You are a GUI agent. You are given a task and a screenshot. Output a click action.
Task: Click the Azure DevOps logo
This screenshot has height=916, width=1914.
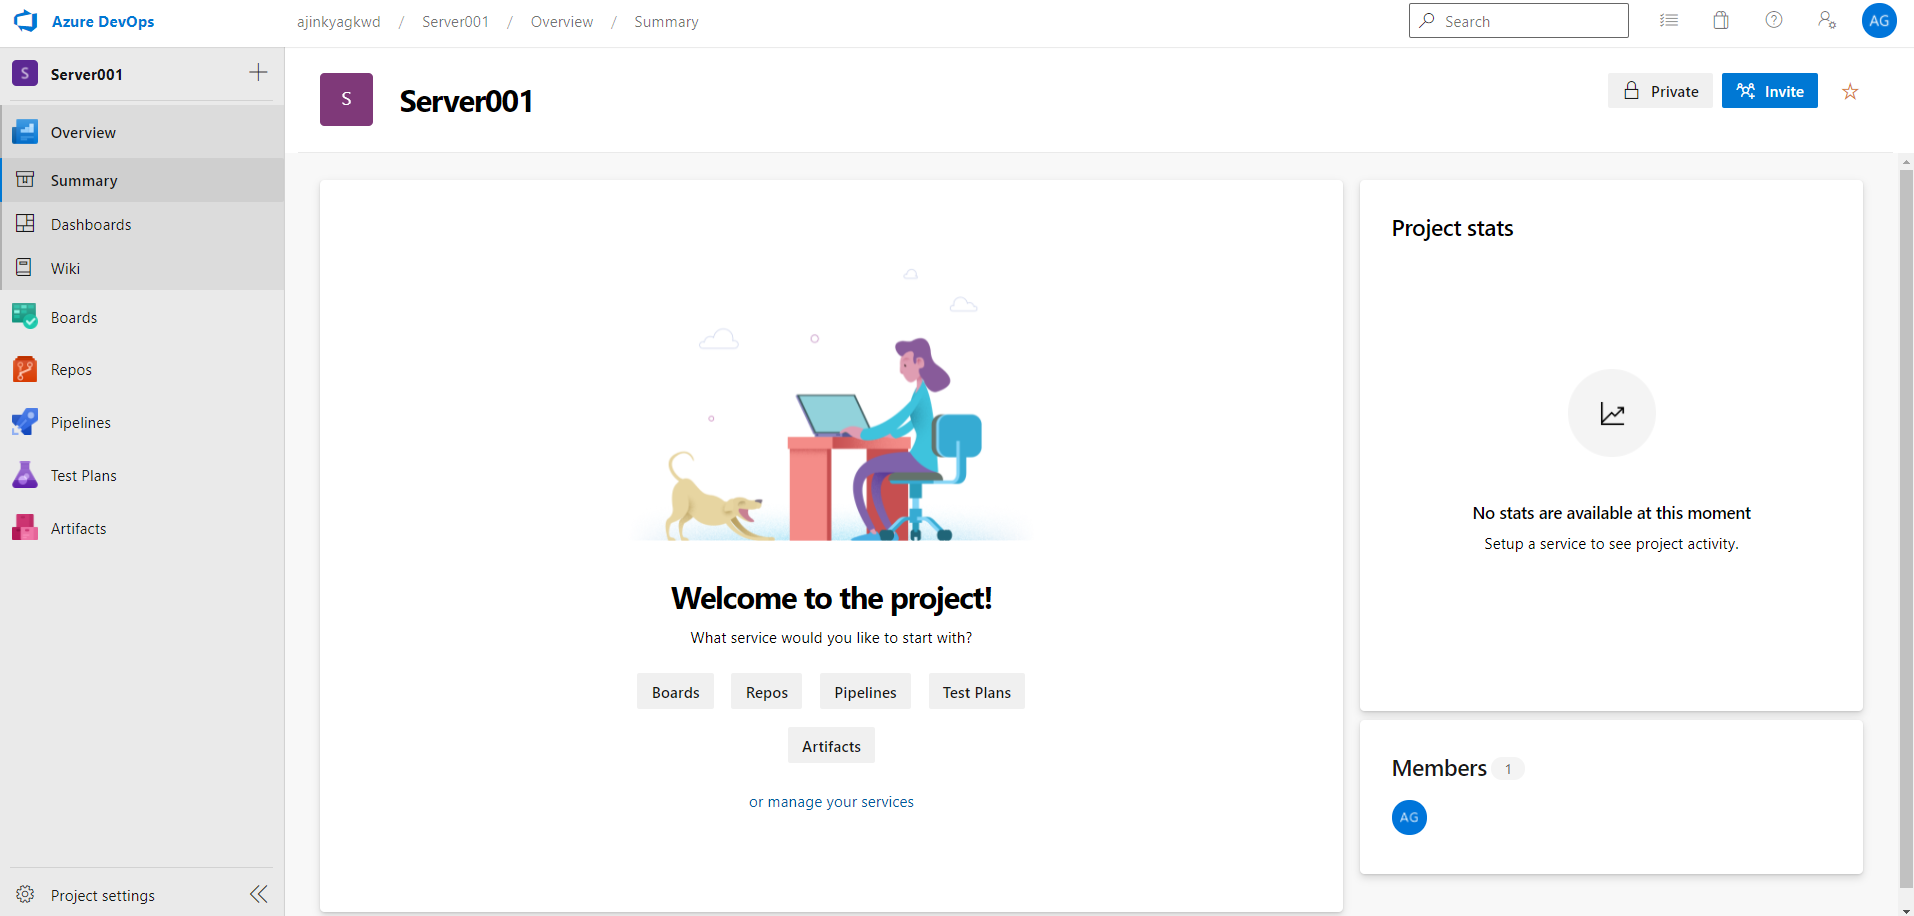coord(26,21)
